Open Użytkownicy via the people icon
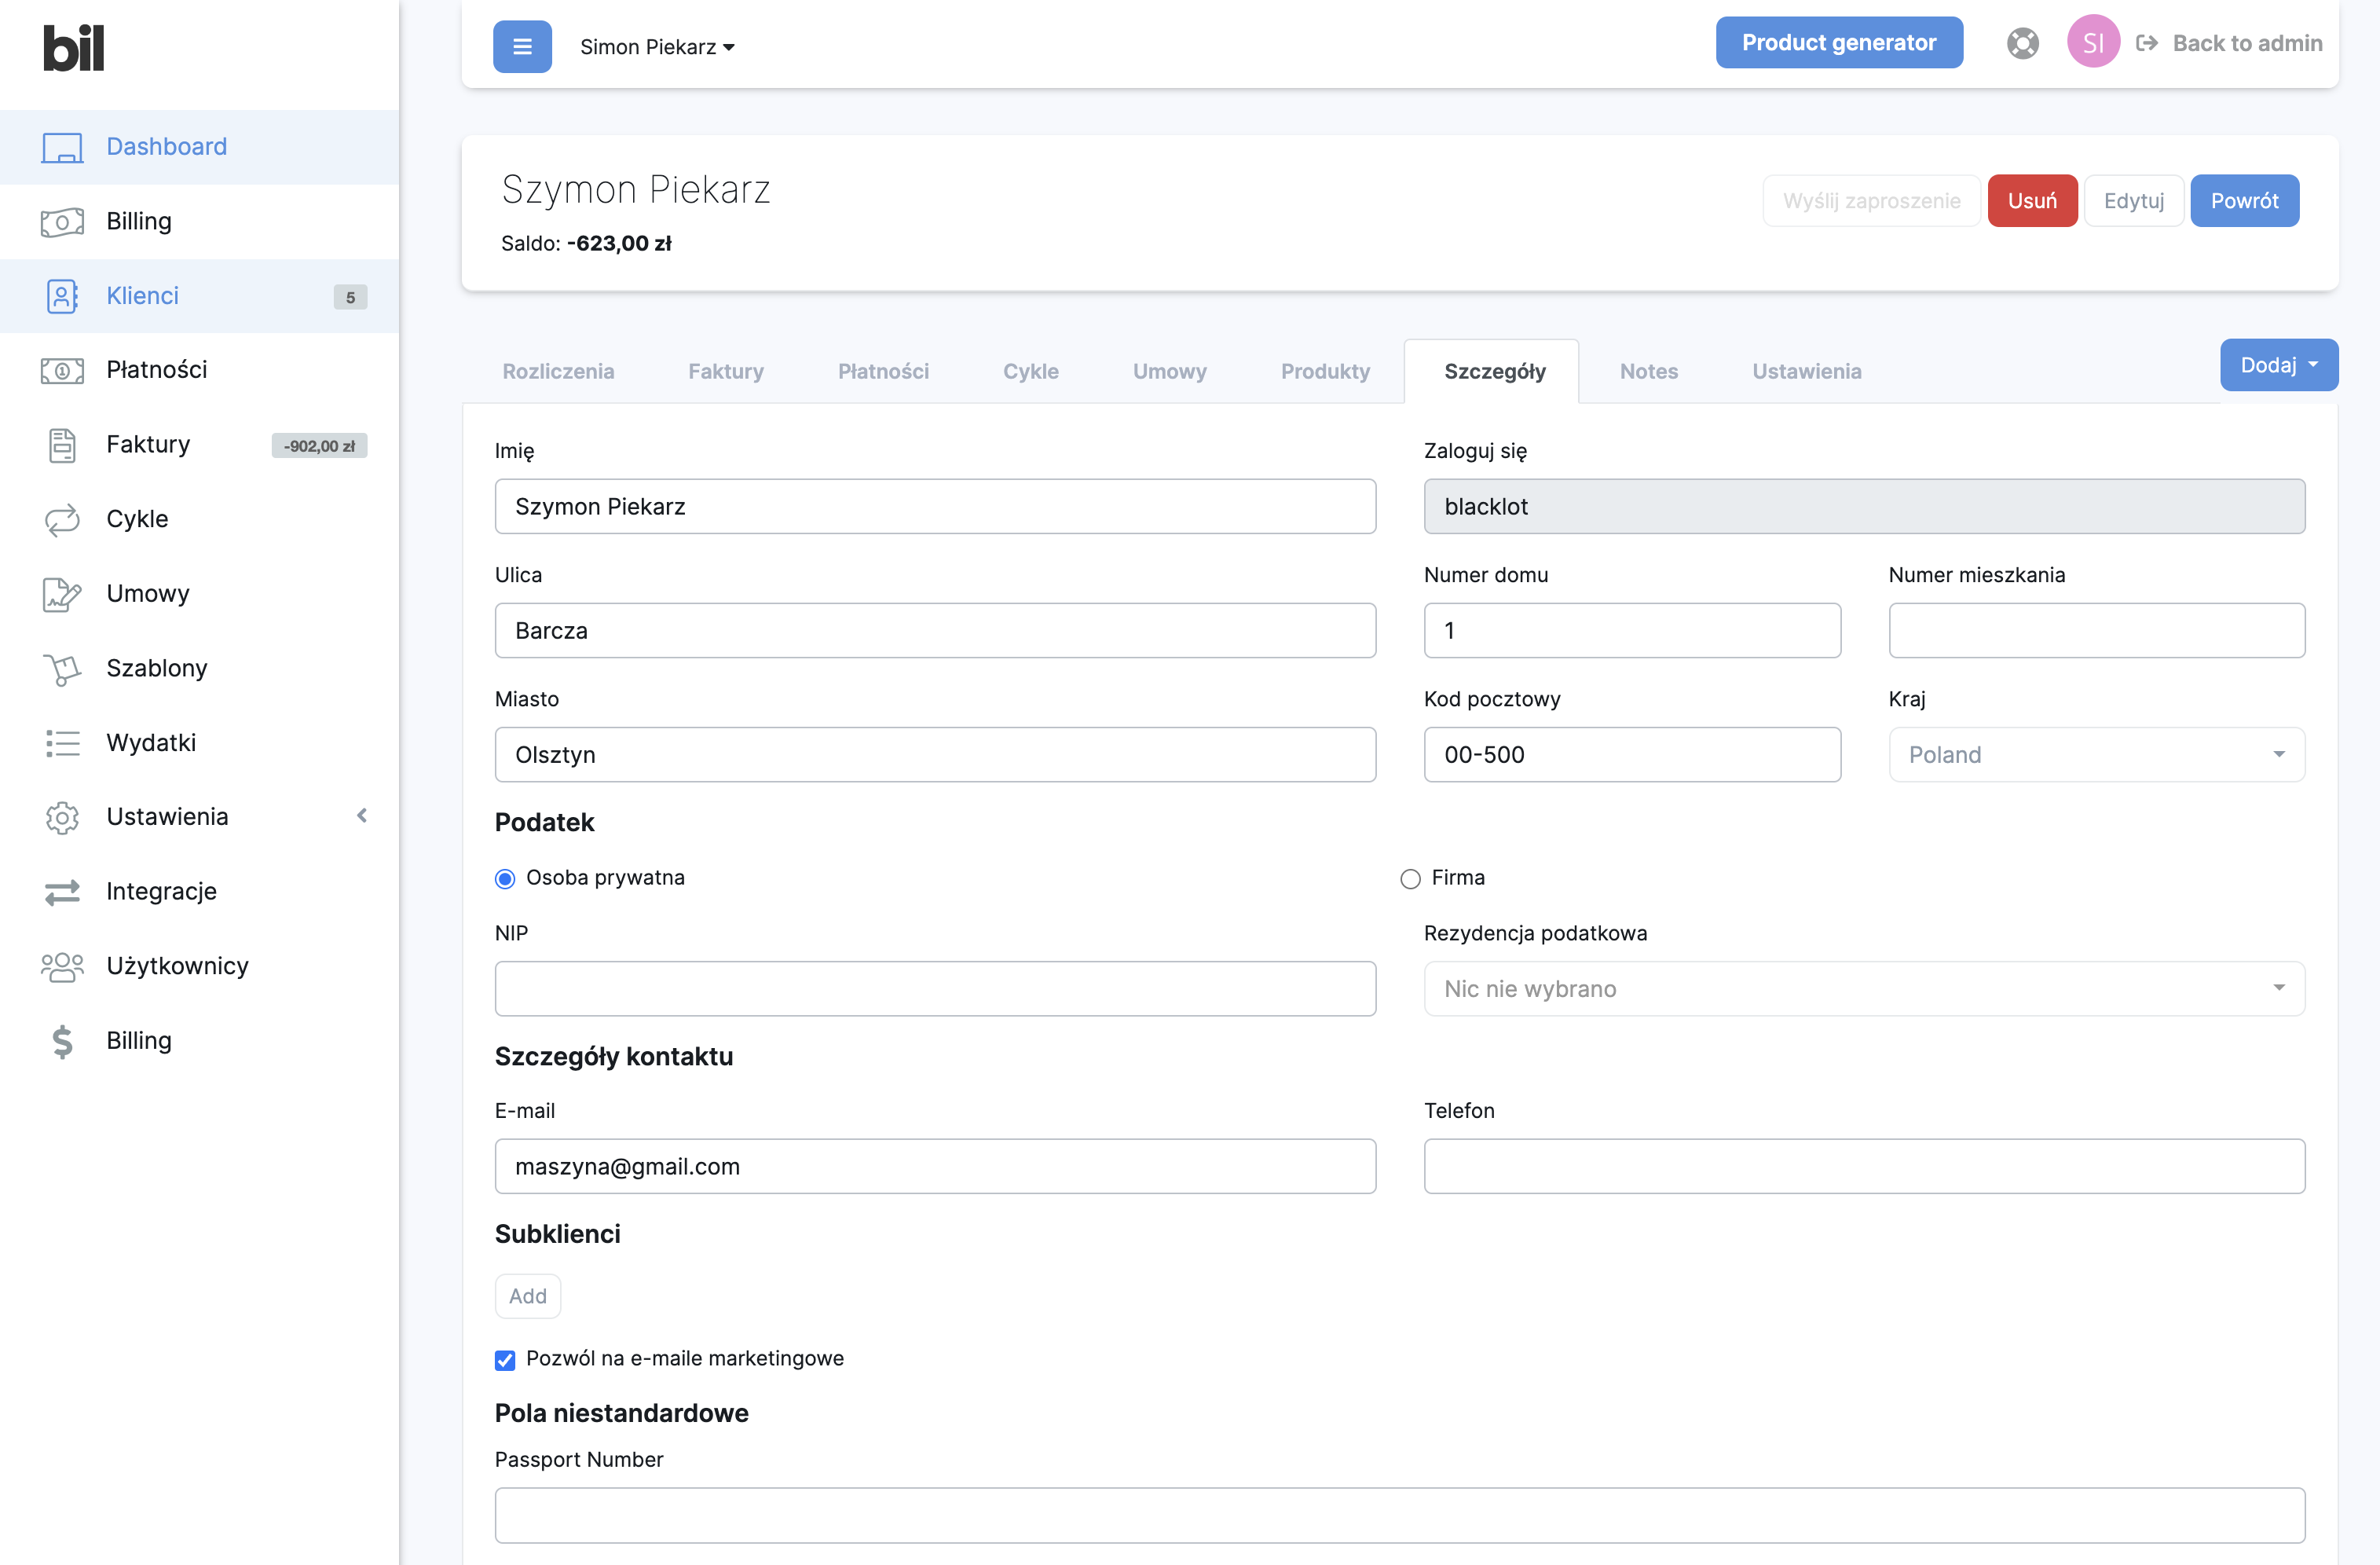 62,966
